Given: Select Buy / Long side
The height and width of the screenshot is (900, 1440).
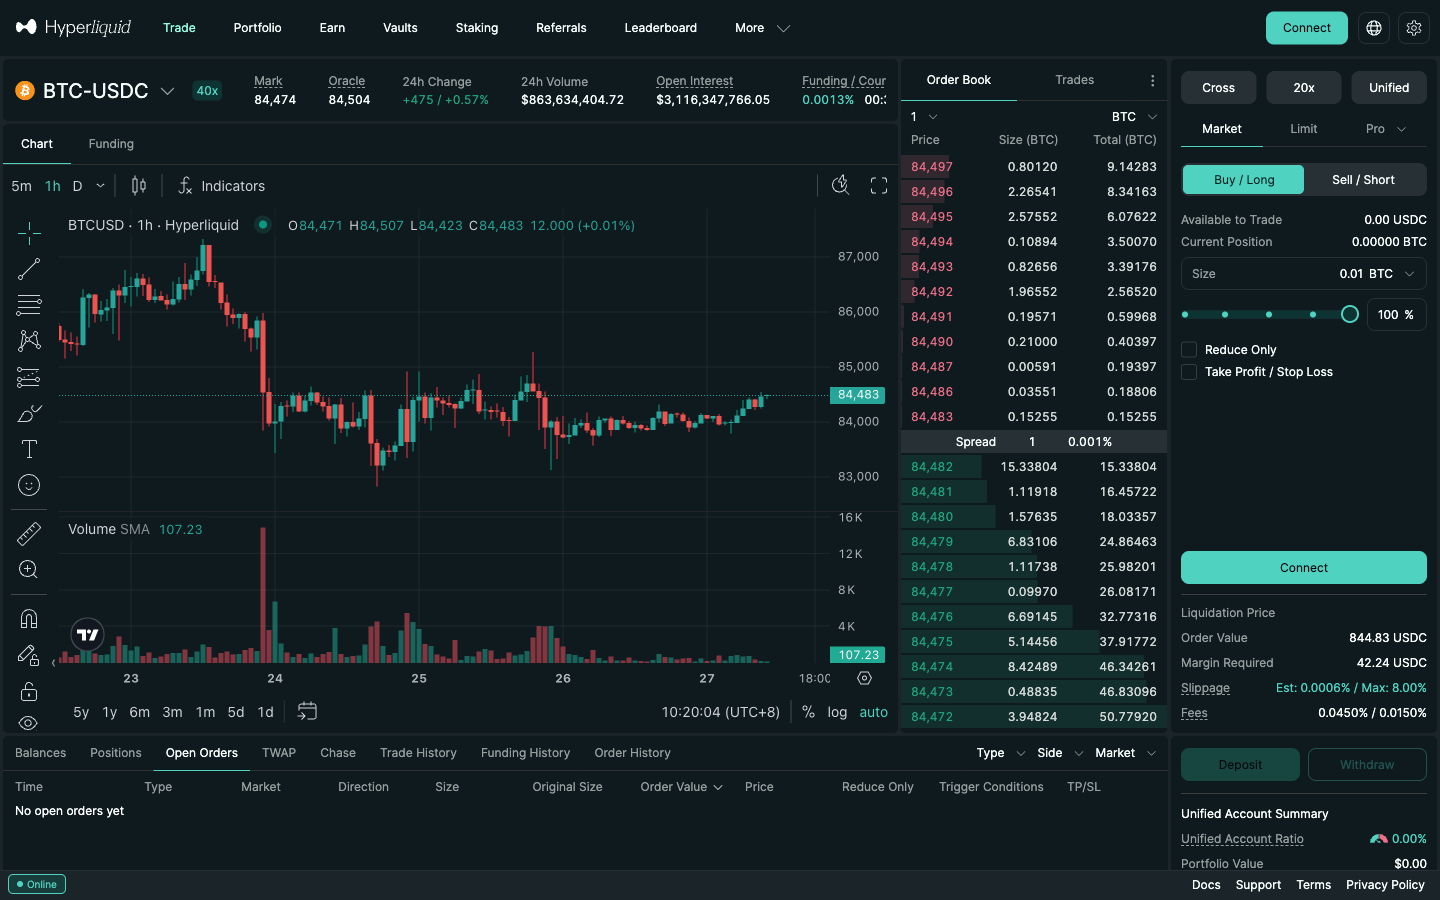Looking at the screenshot, I should 1244,179.
